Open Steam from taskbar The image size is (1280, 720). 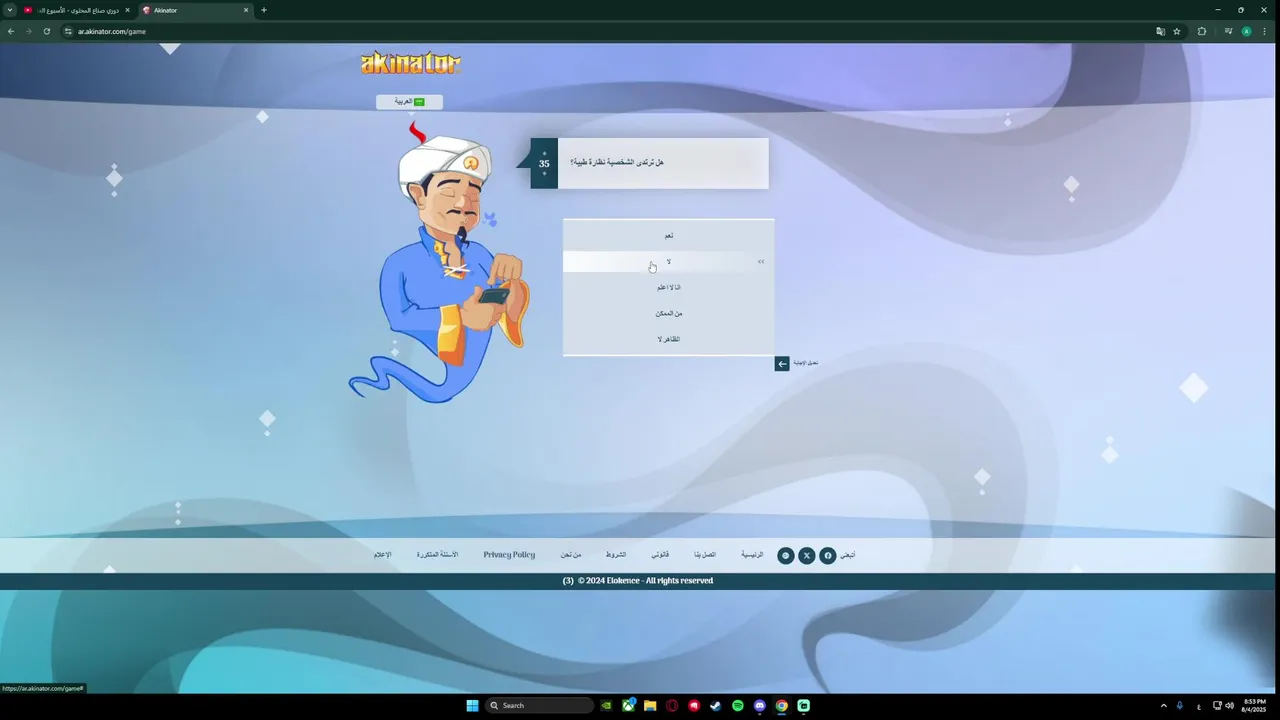point(716,705)
